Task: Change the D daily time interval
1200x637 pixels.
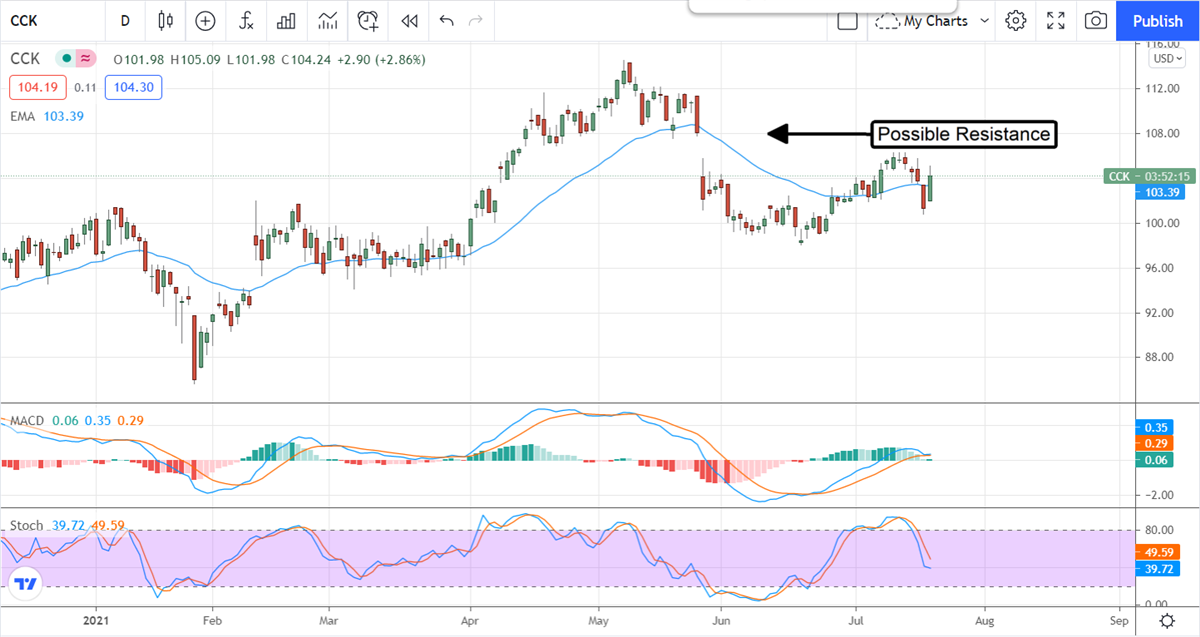Action: (x=124, y=20)
